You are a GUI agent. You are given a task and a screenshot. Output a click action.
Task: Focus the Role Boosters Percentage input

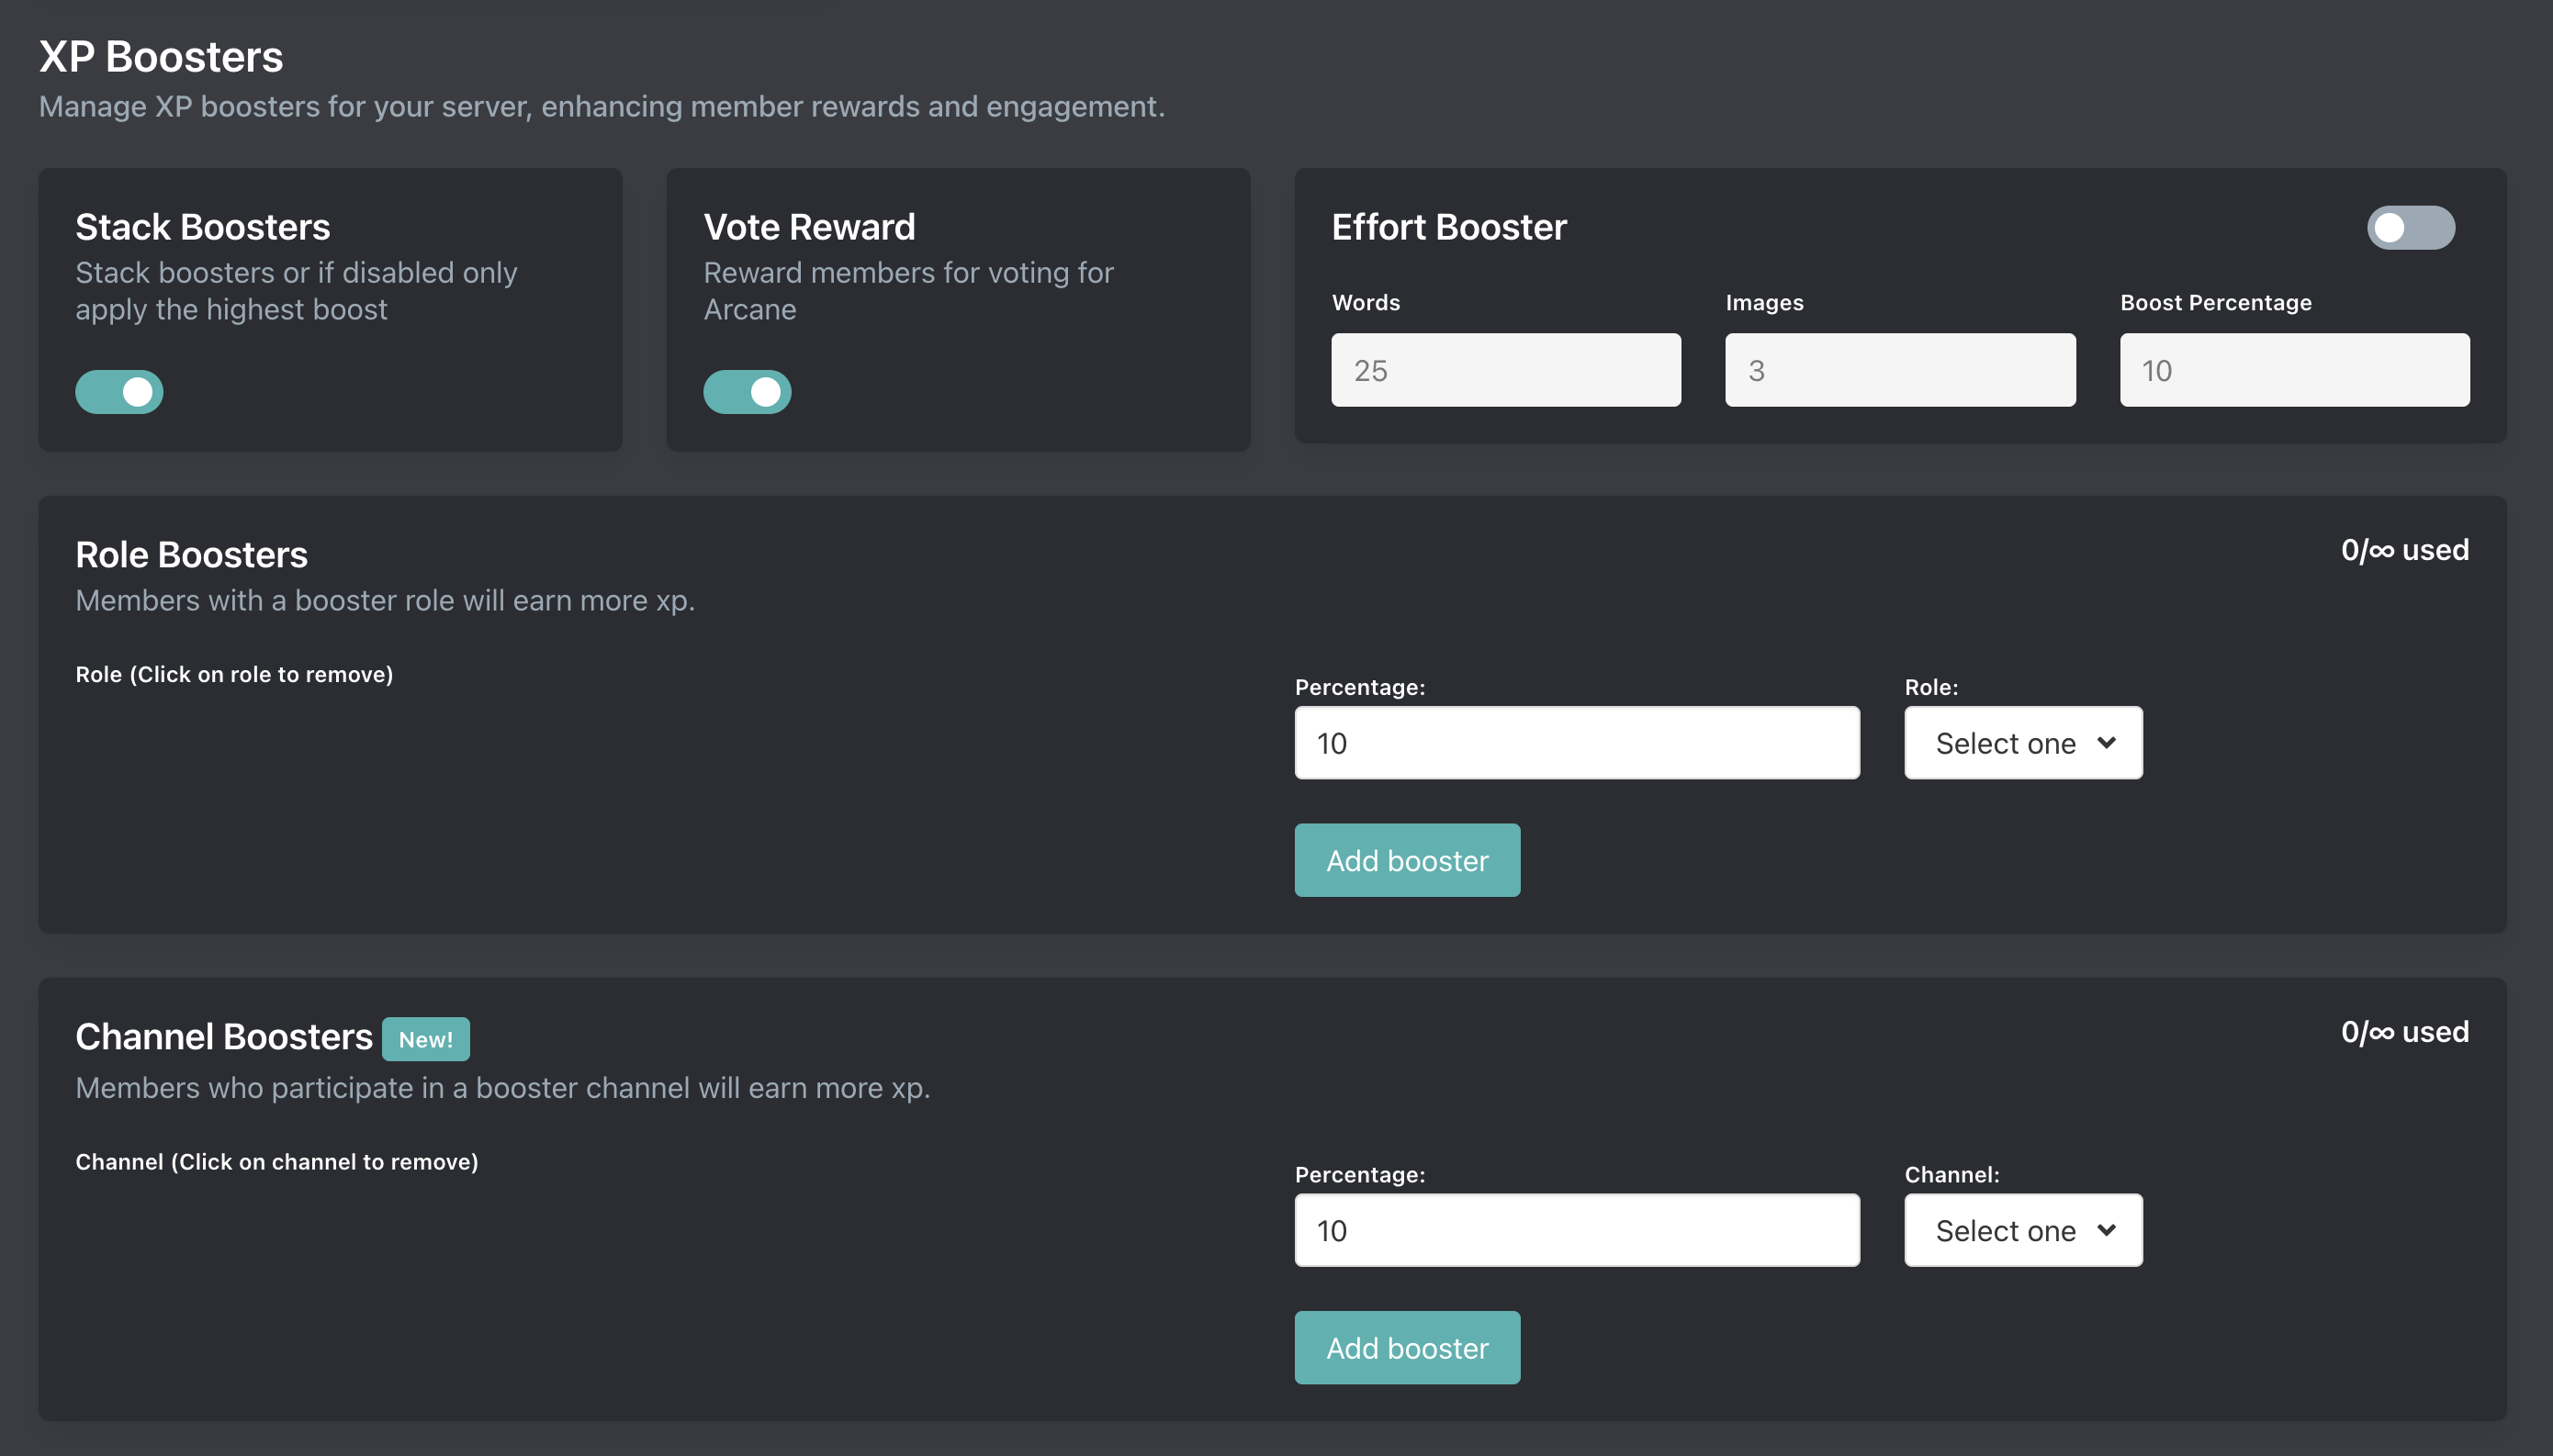click(1577, 743)
